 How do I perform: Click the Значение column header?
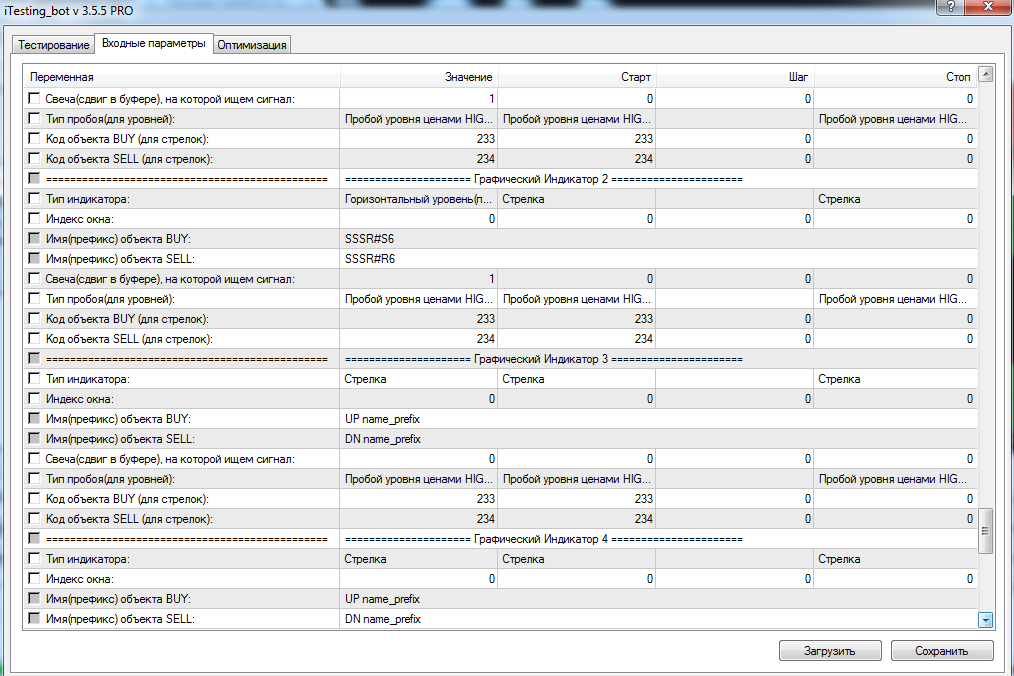[418, 77]
